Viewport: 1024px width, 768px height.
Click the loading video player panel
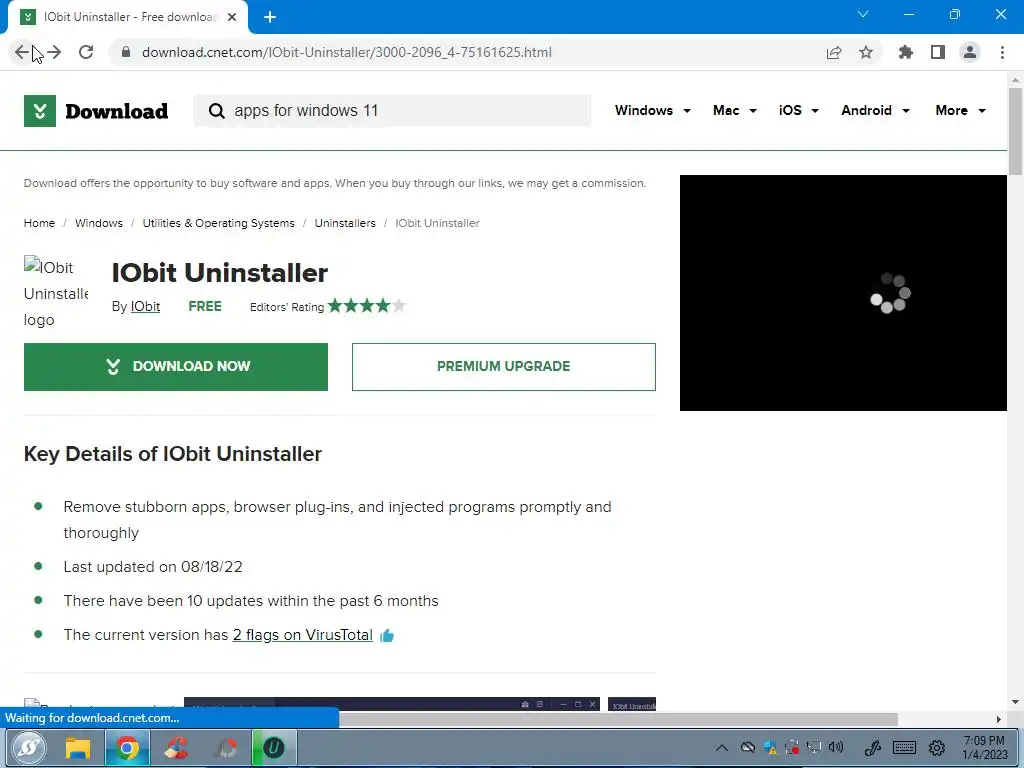point(843,293)
